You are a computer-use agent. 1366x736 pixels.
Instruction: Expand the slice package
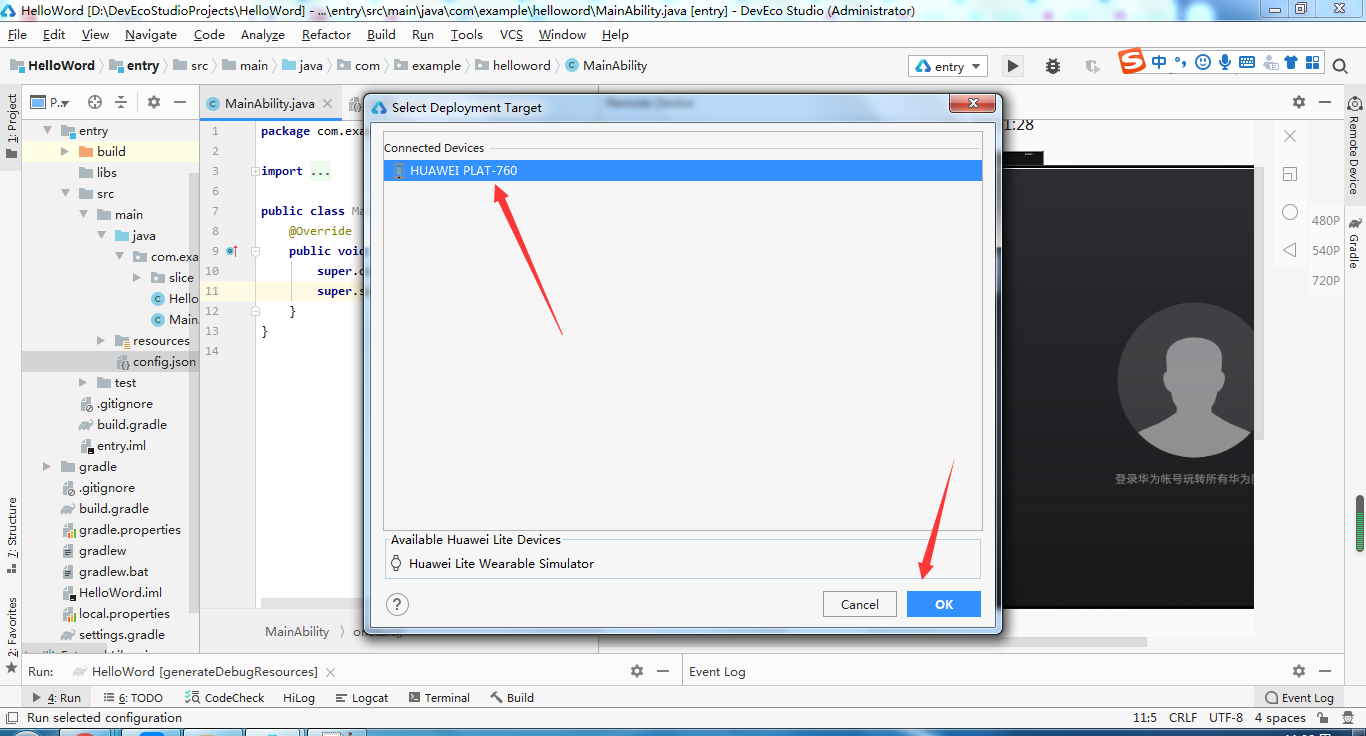tap(137, 278)
